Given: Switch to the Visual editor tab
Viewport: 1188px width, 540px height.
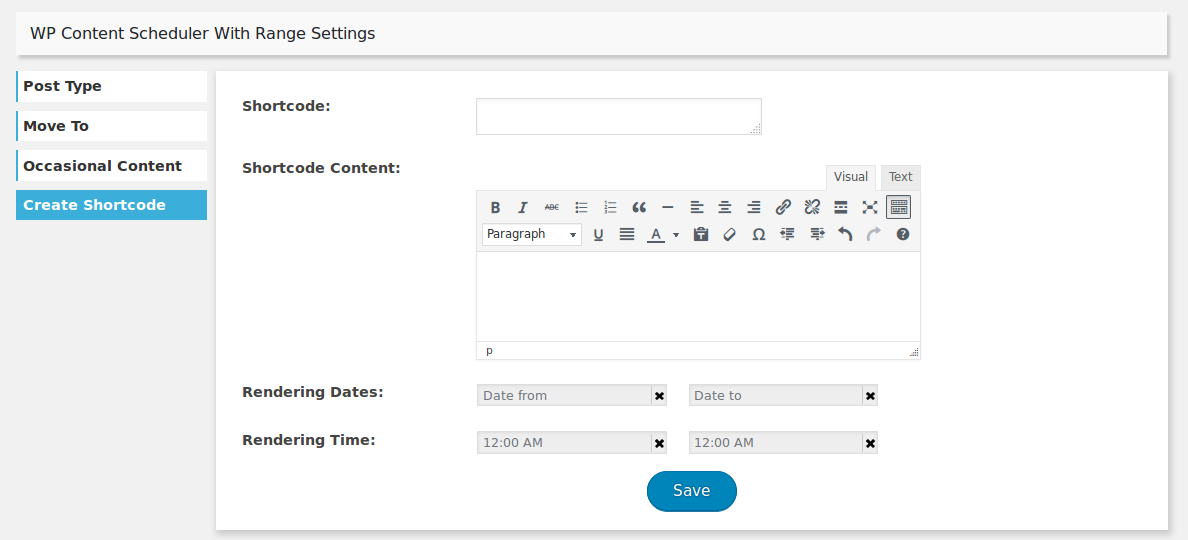Looking at the screenshot, I should pyautogui.click(x=851, y=177).
